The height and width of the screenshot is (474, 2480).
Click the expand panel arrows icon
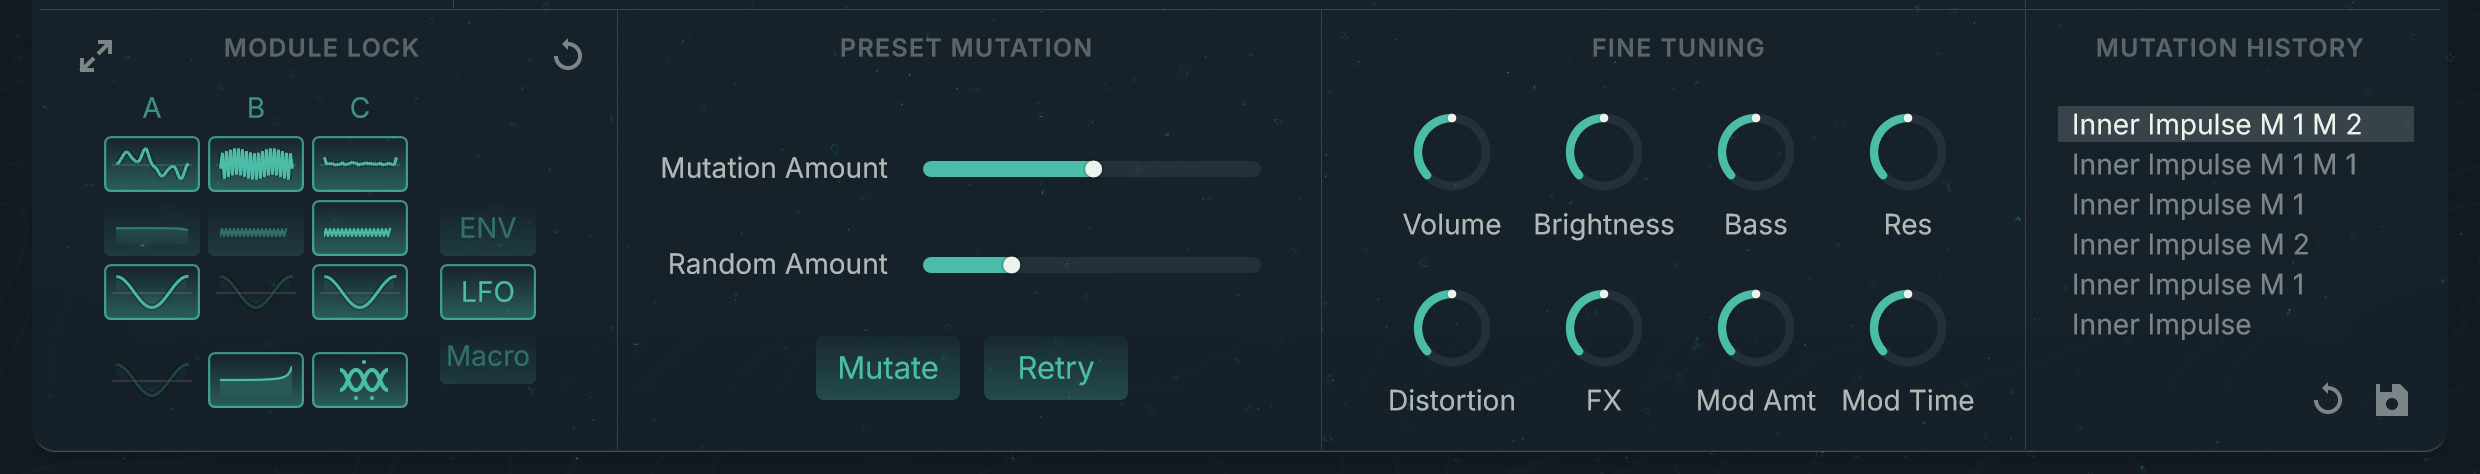click(x=96, y=56)
